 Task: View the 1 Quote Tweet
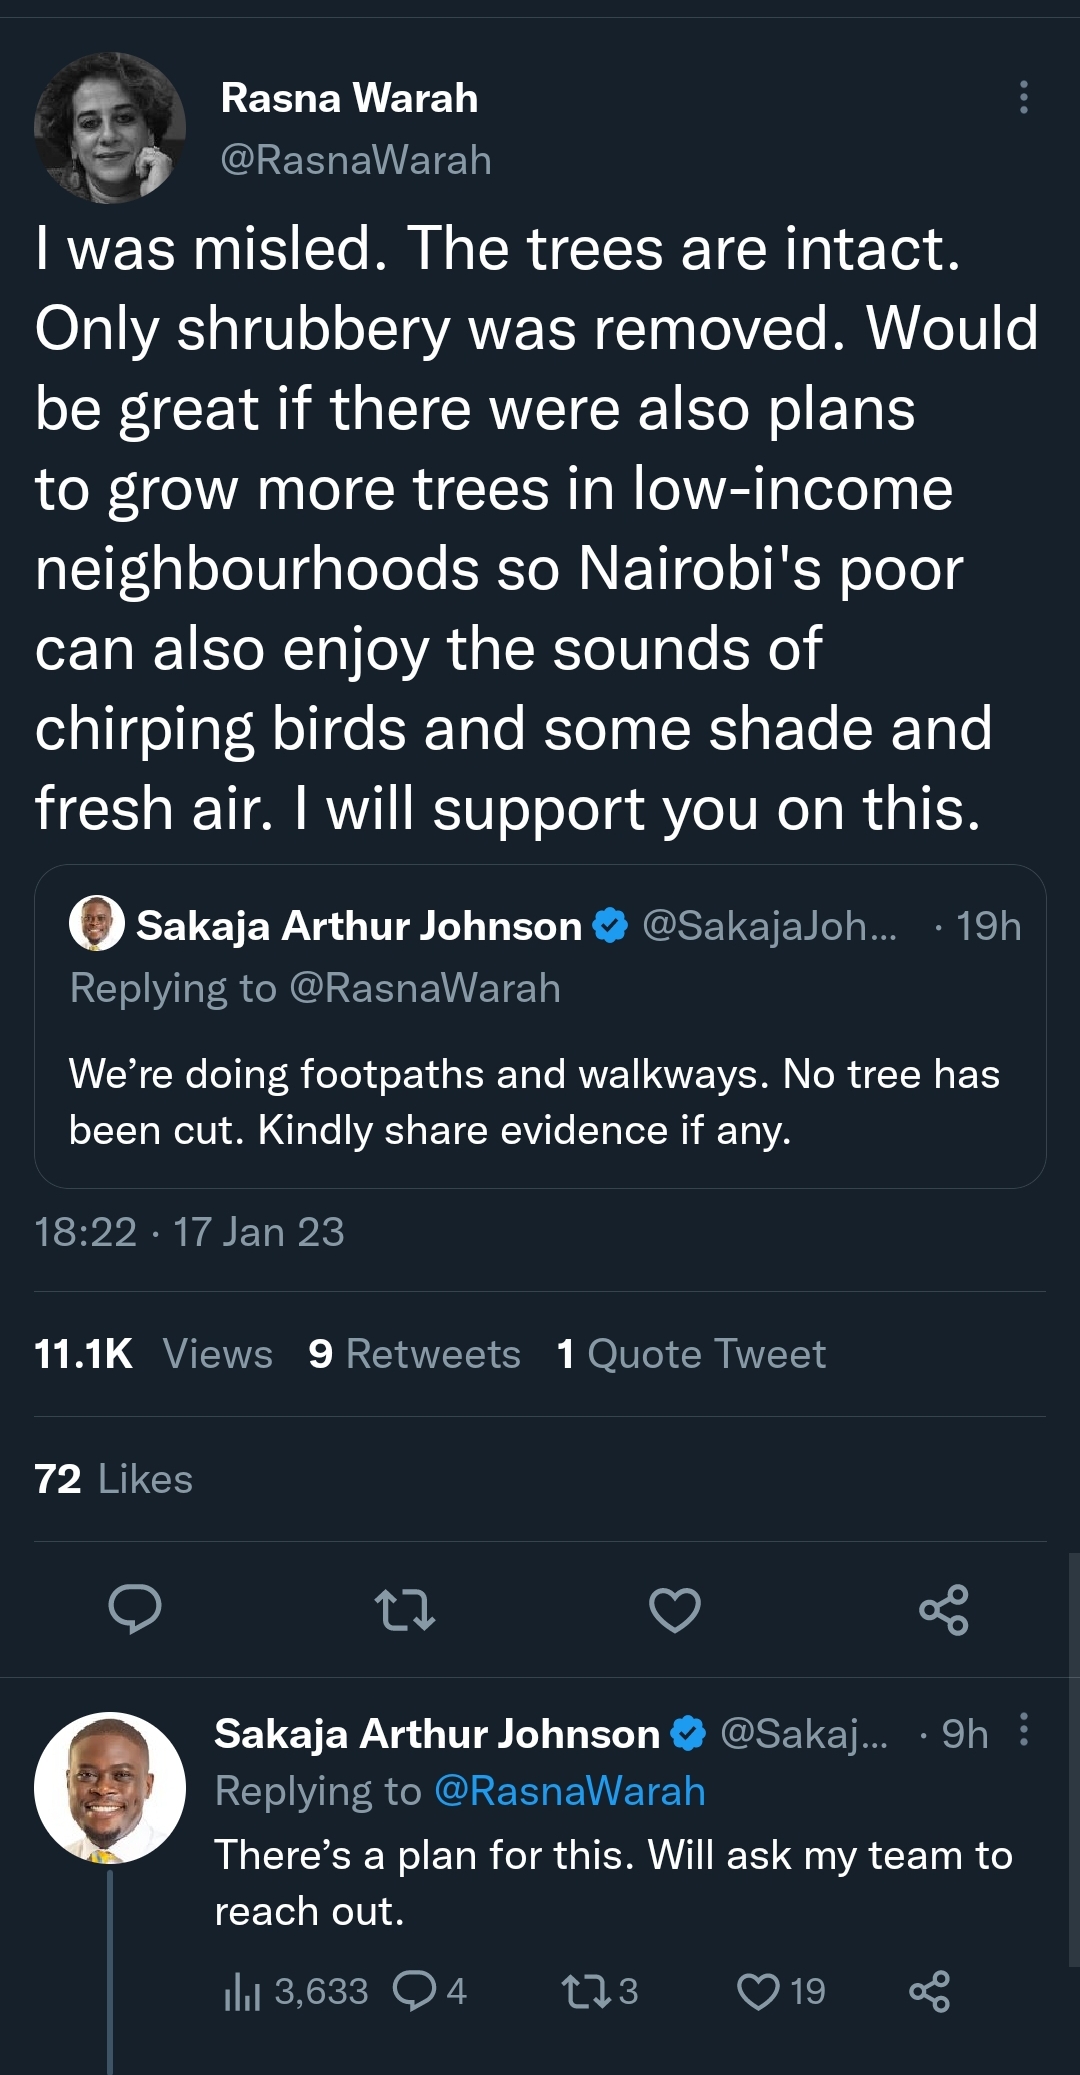(692, 1354)
